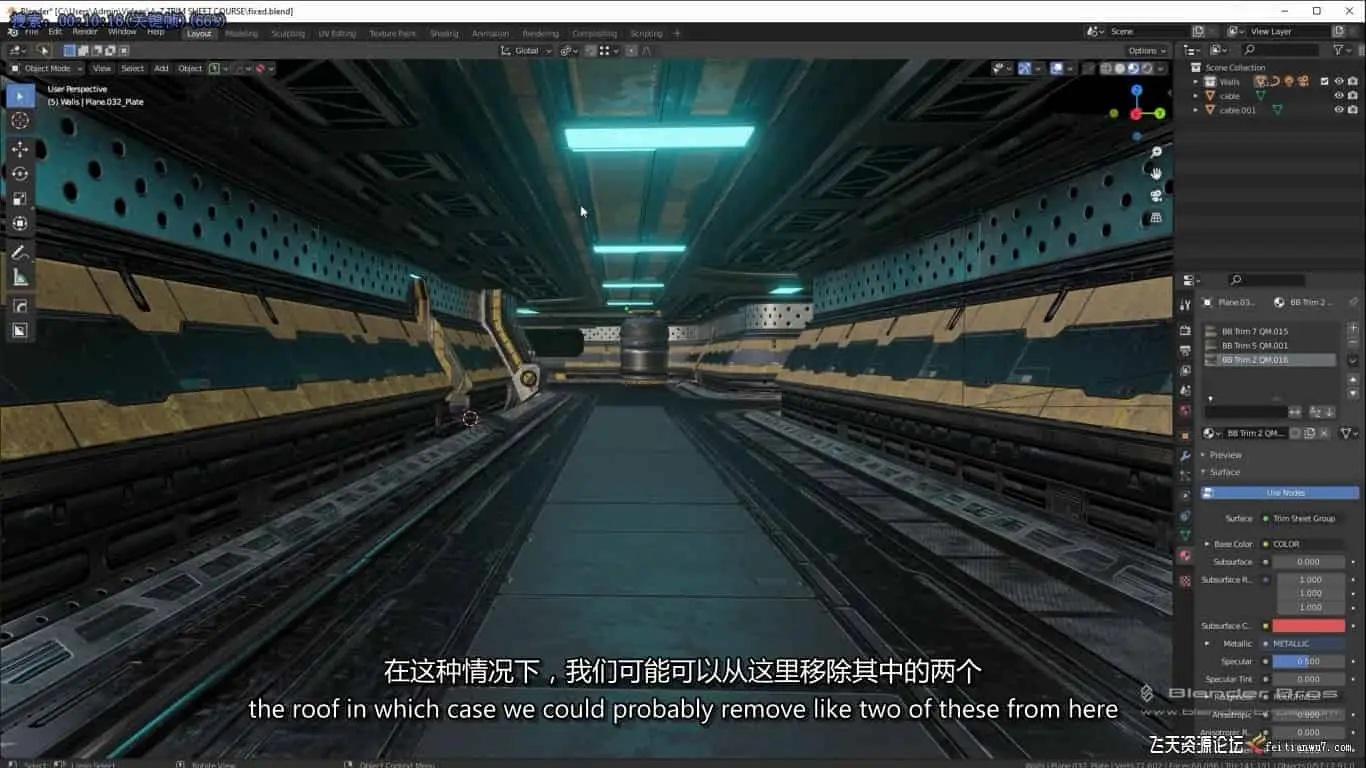Select the Cursor tool
Image resolution: width=1366 pixels, height=768 pixels.
tap(20, 120)
